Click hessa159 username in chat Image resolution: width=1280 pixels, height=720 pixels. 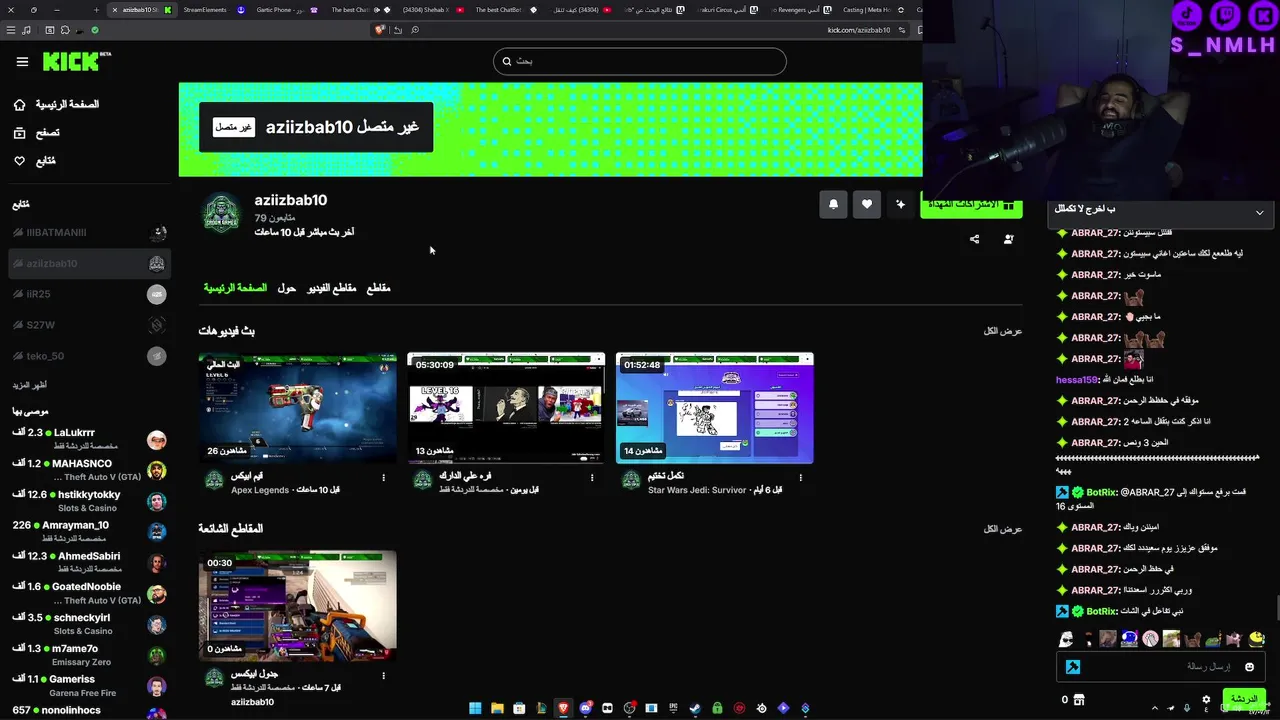click(1077, 380)
